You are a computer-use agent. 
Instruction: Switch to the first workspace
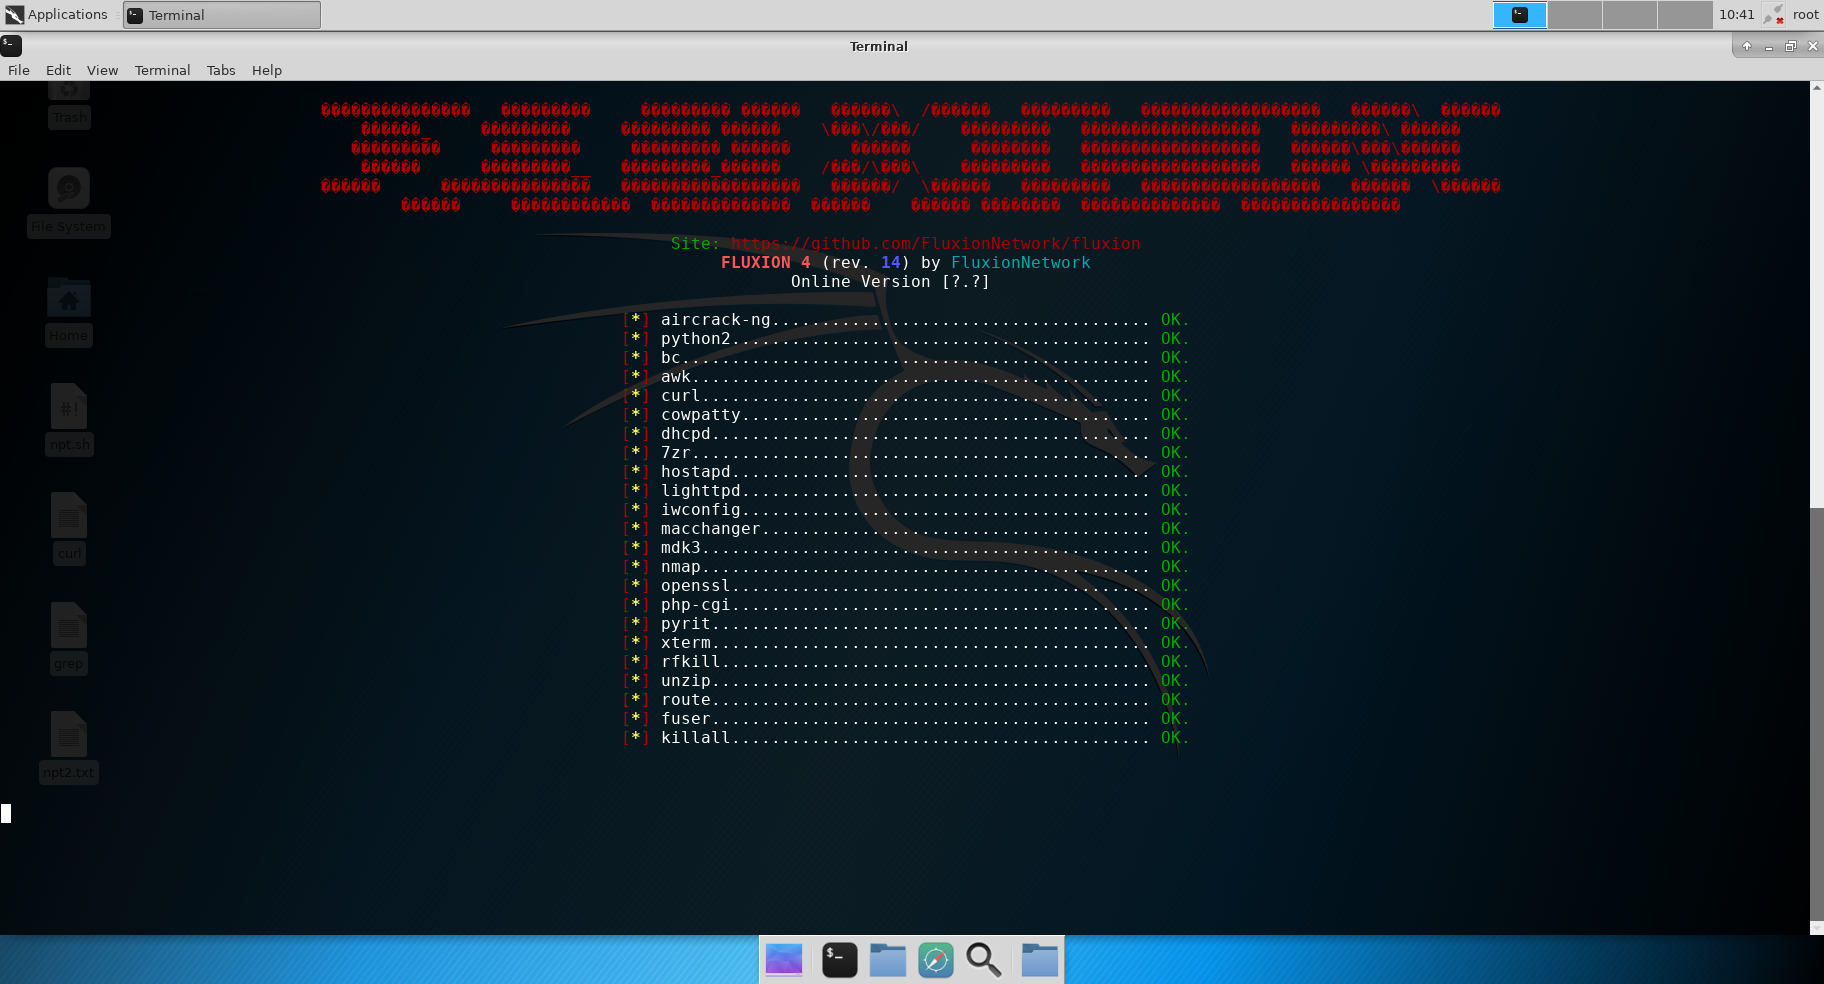click(x=1519, y=15)
